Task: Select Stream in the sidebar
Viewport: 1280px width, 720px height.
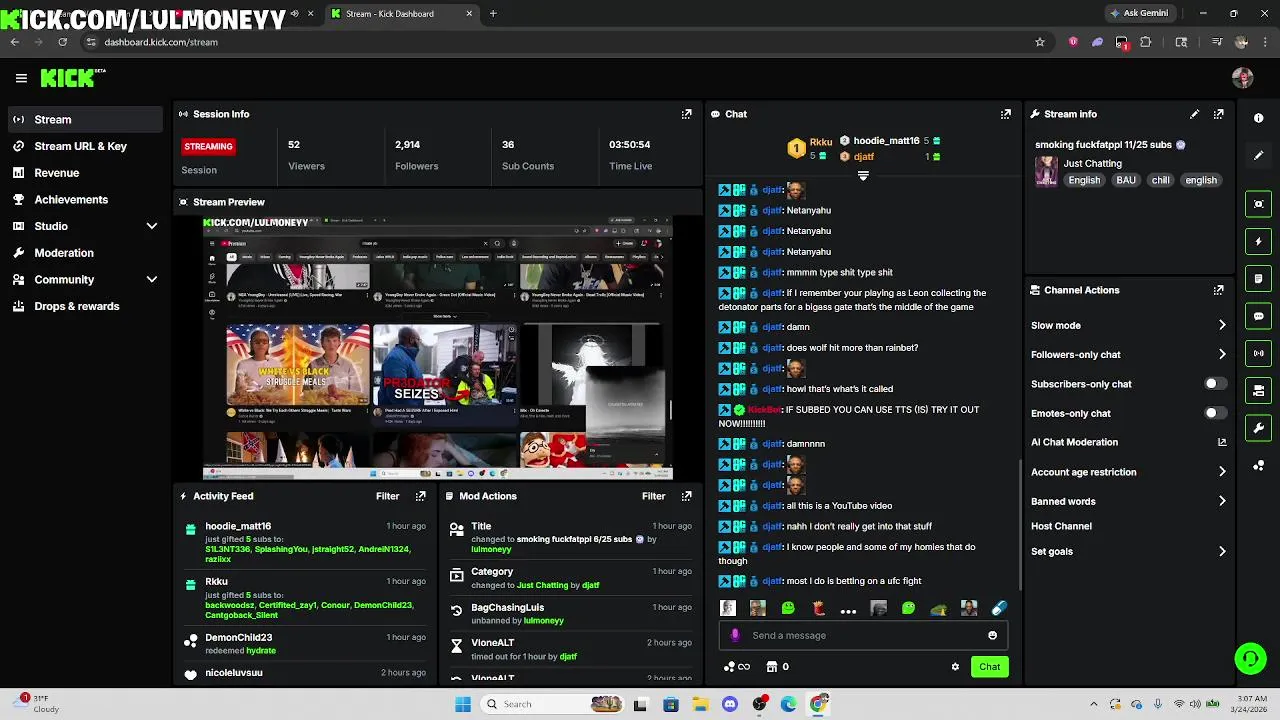Action: [x=85, y=119]
